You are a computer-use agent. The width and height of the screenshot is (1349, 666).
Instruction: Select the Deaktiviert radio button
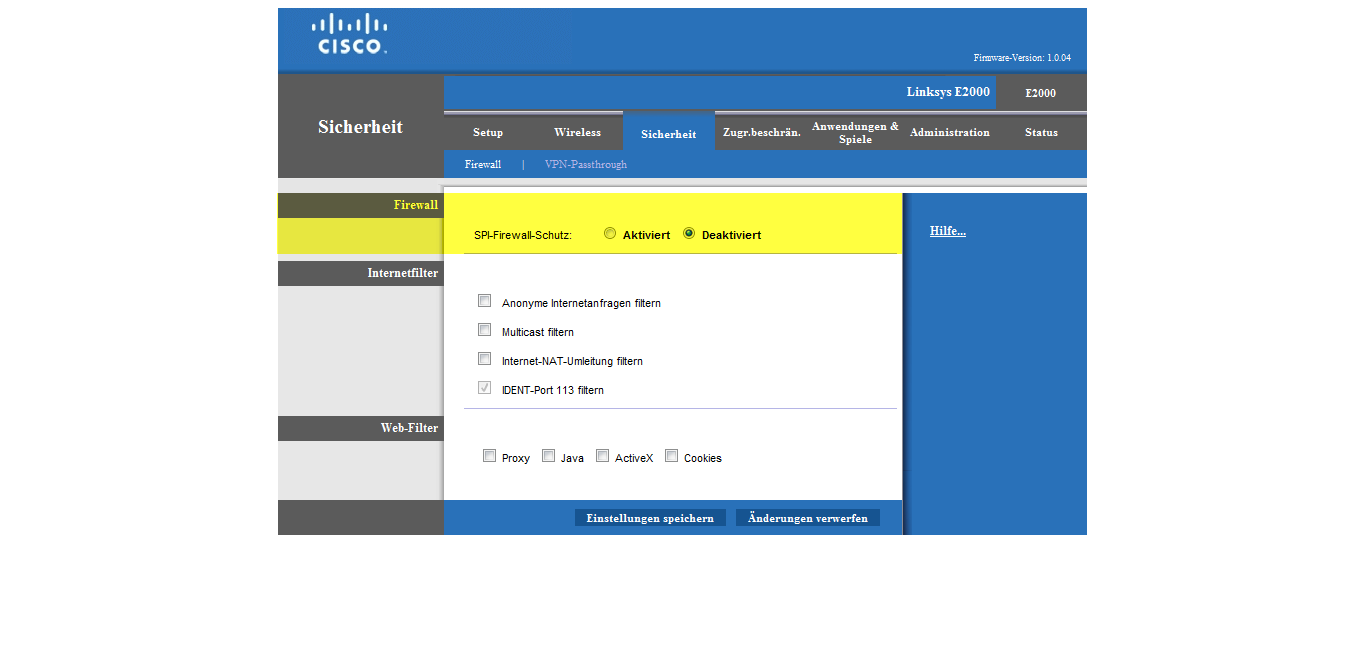tap(689, 233)
